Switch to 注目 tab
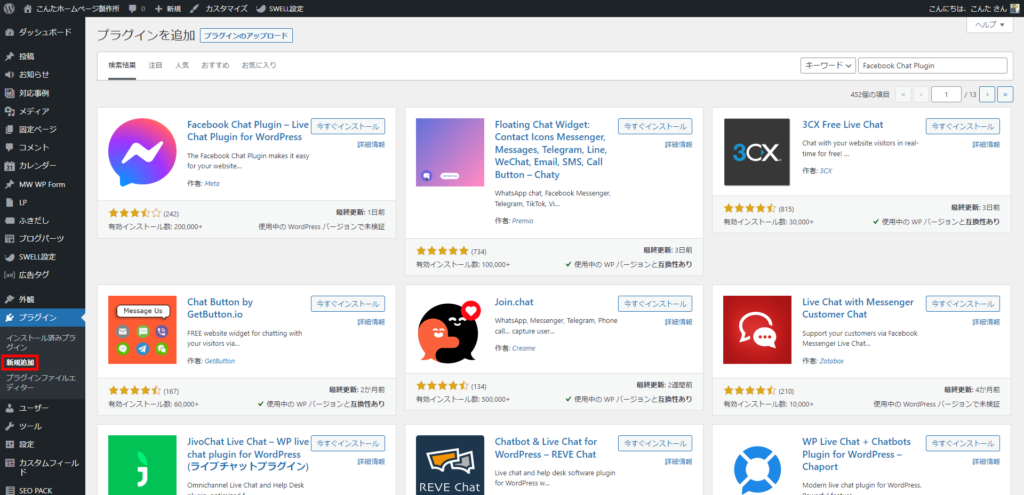Screen dimensions: 1024x495 155,65
